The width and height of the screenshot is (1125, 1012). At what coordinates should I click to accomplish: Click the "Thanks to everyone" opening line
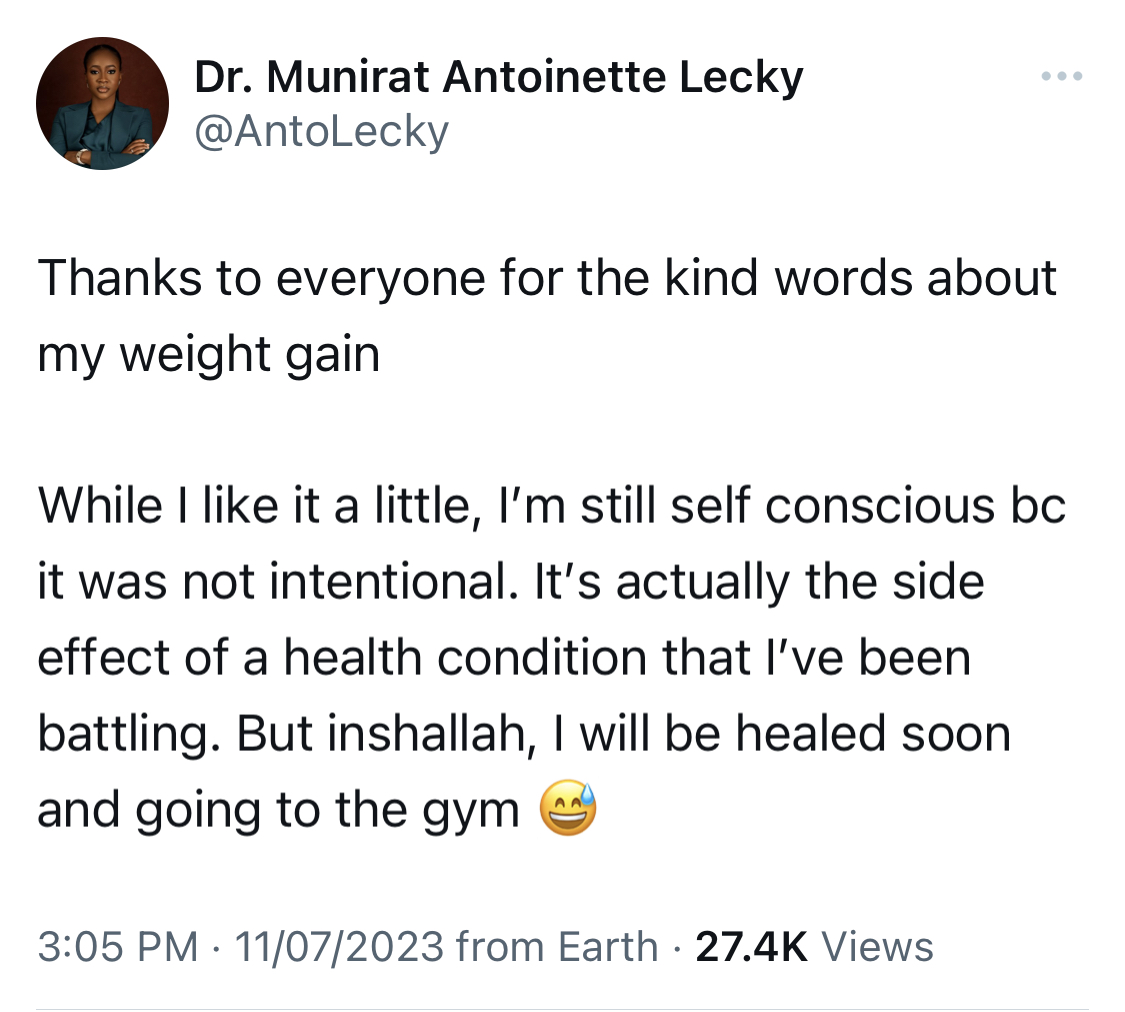pyautogui.click(x=547, y=278)
